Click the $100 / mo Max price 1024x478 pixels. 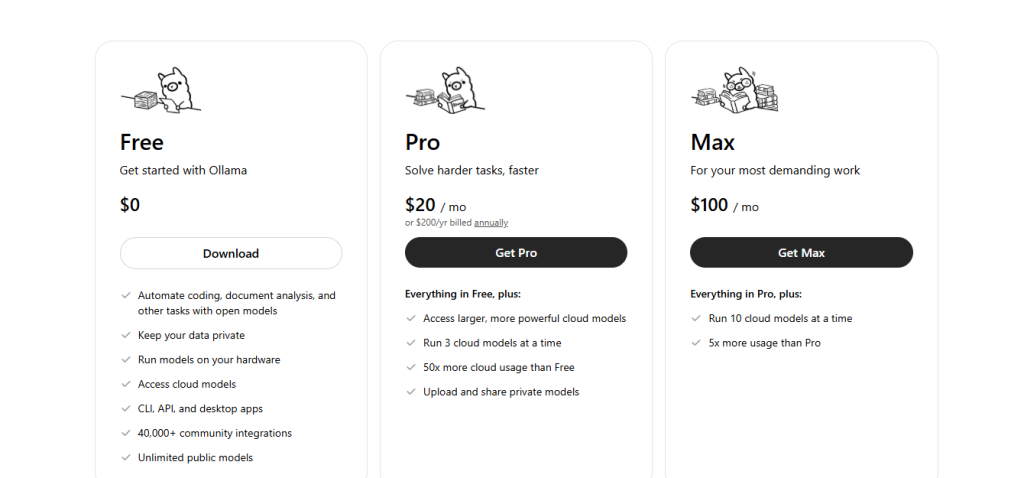(724, 206)
